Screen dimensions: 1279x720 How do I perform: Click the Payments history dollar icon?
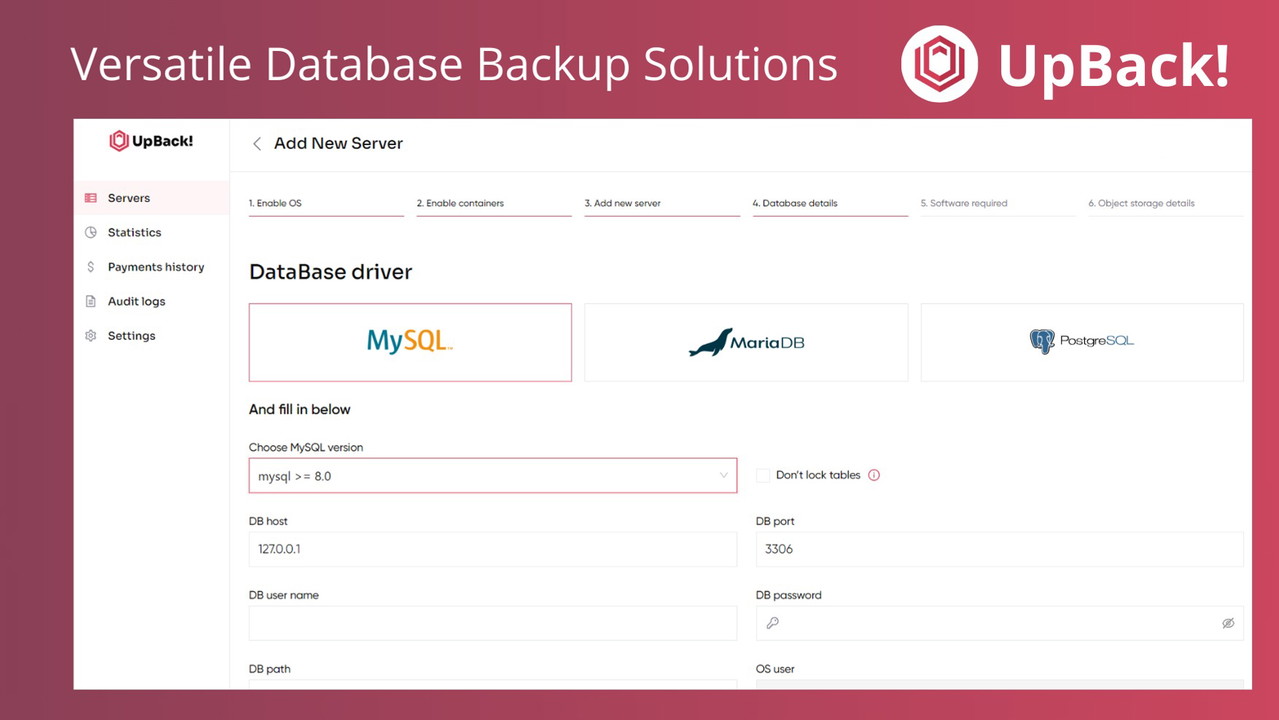(91, 267)
